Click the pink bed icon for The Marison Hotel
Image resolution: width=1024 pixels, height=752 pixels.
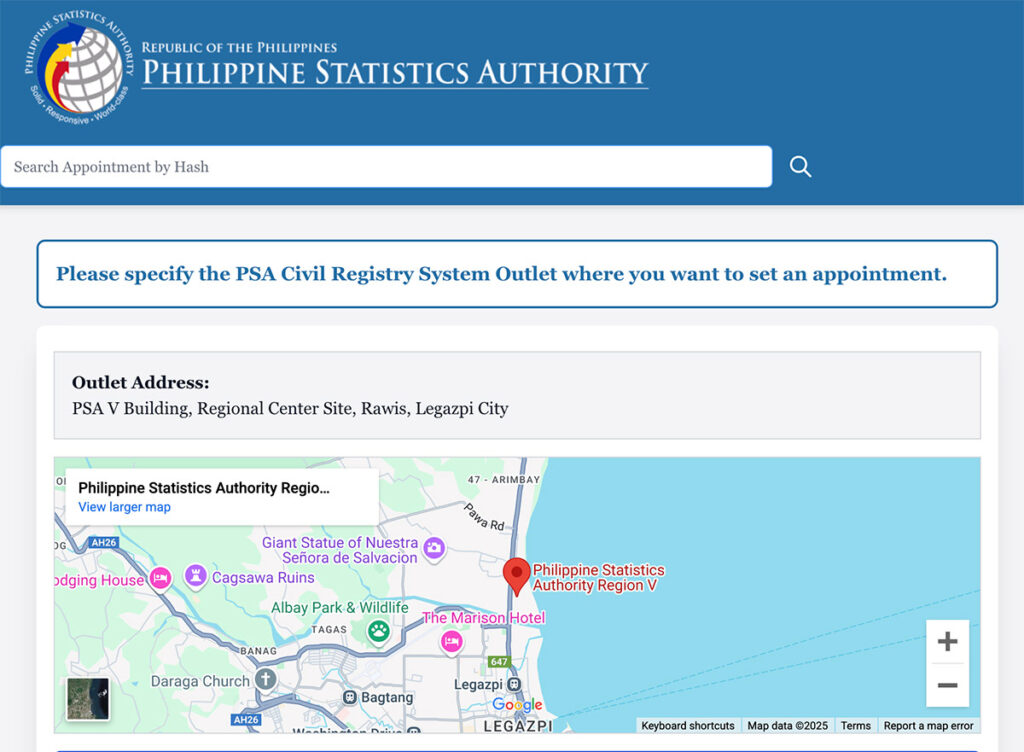(452, 642)
